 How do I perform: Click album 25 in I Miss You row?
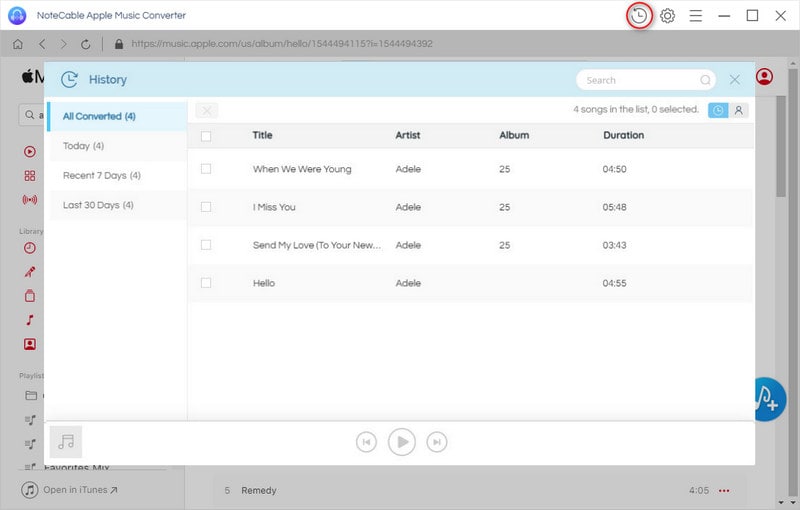(505, 207)
